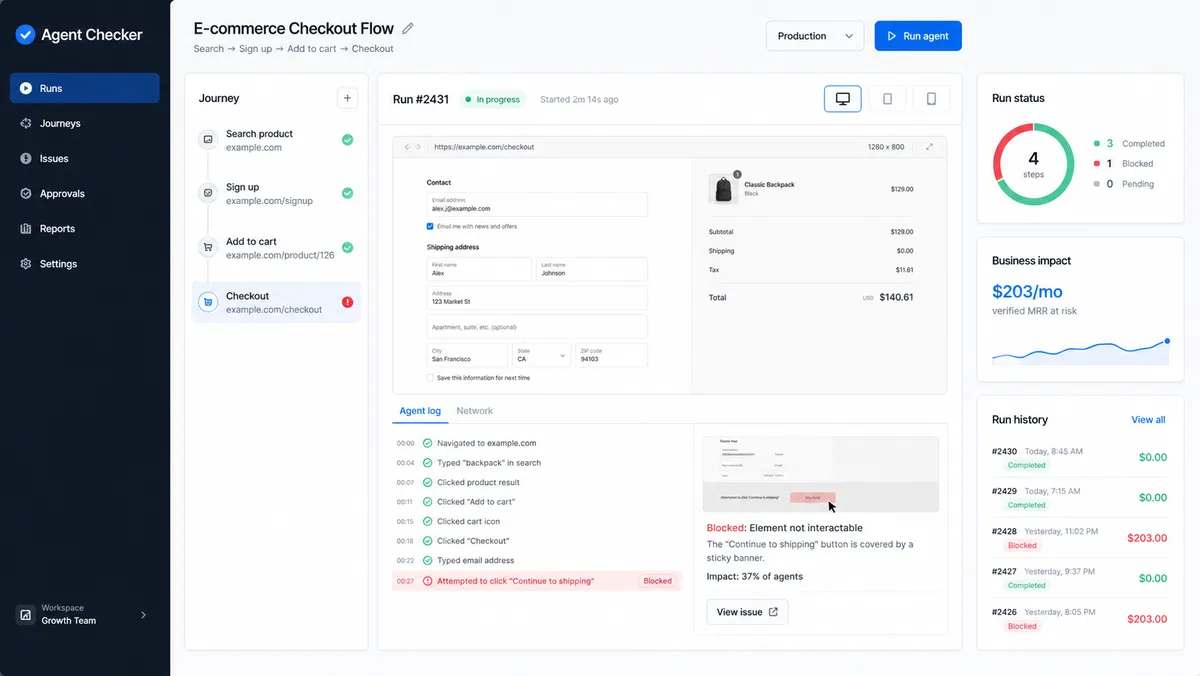Screen dimensions: 1200x676
Task: Switch to the Agent log tab
Action: pos(420,411)
